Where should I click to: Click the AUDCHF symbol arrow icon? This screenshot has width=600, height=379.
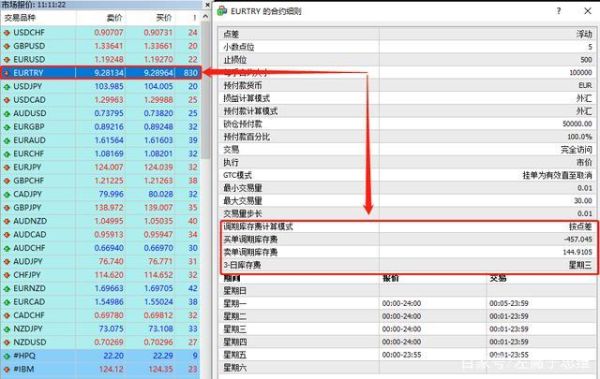click(x=7, y=248)
